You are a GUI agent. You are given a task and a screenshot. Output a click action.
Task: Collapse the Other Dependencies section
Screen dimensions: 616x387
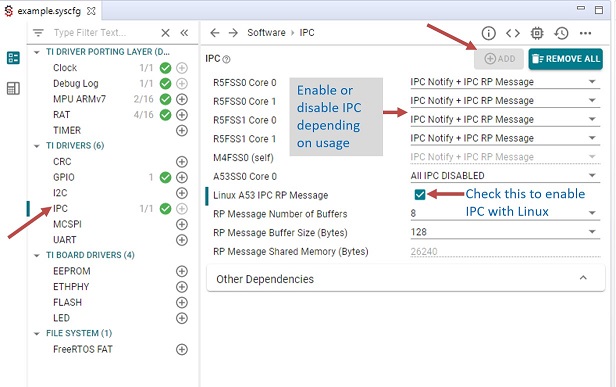coord(583,278)
